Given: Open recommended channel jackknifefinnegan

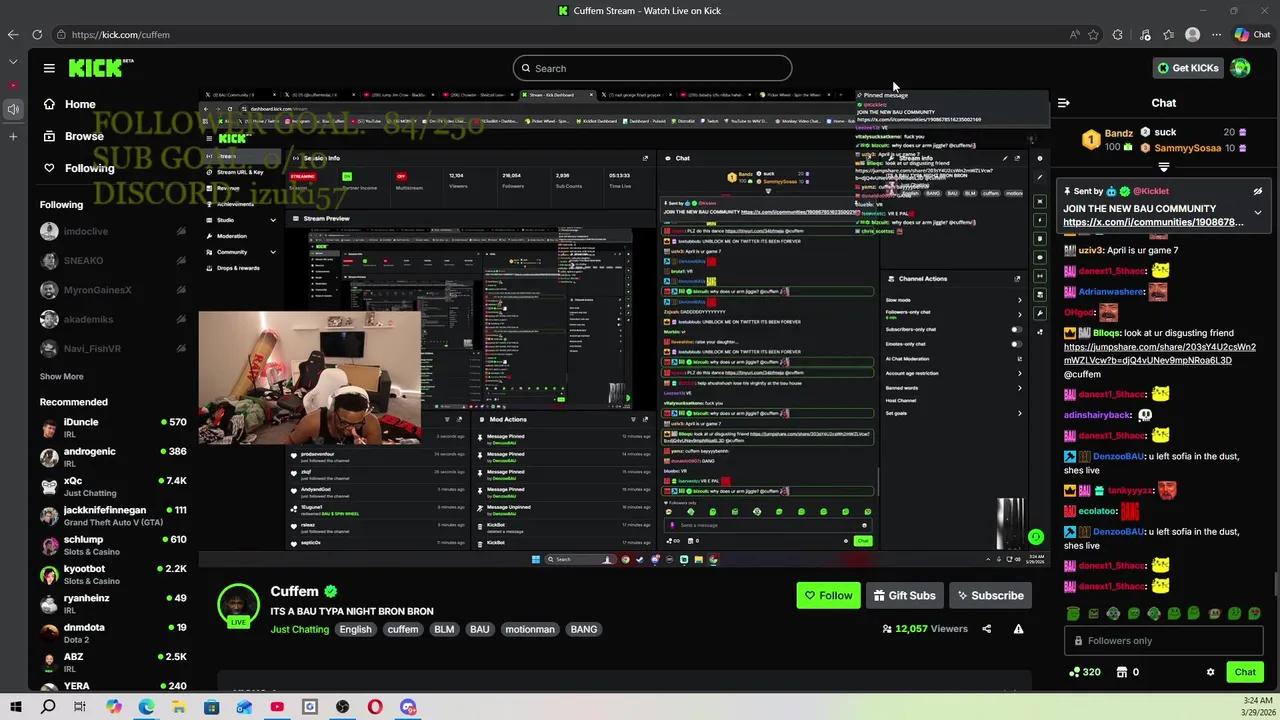Looking at the screenshot, I should pos(113,516).
